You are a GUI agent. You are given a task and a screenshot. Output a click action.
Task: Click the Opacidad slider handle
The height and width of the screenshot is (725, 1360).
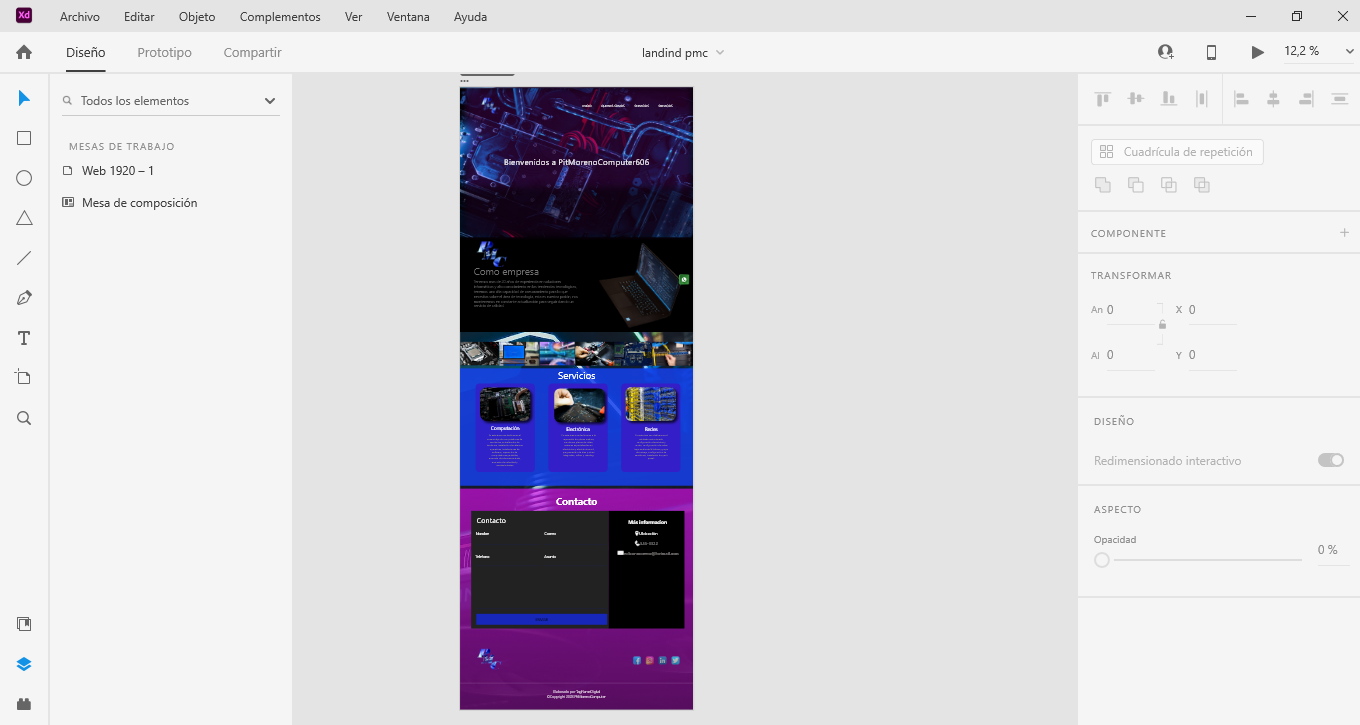point(1102,560)
